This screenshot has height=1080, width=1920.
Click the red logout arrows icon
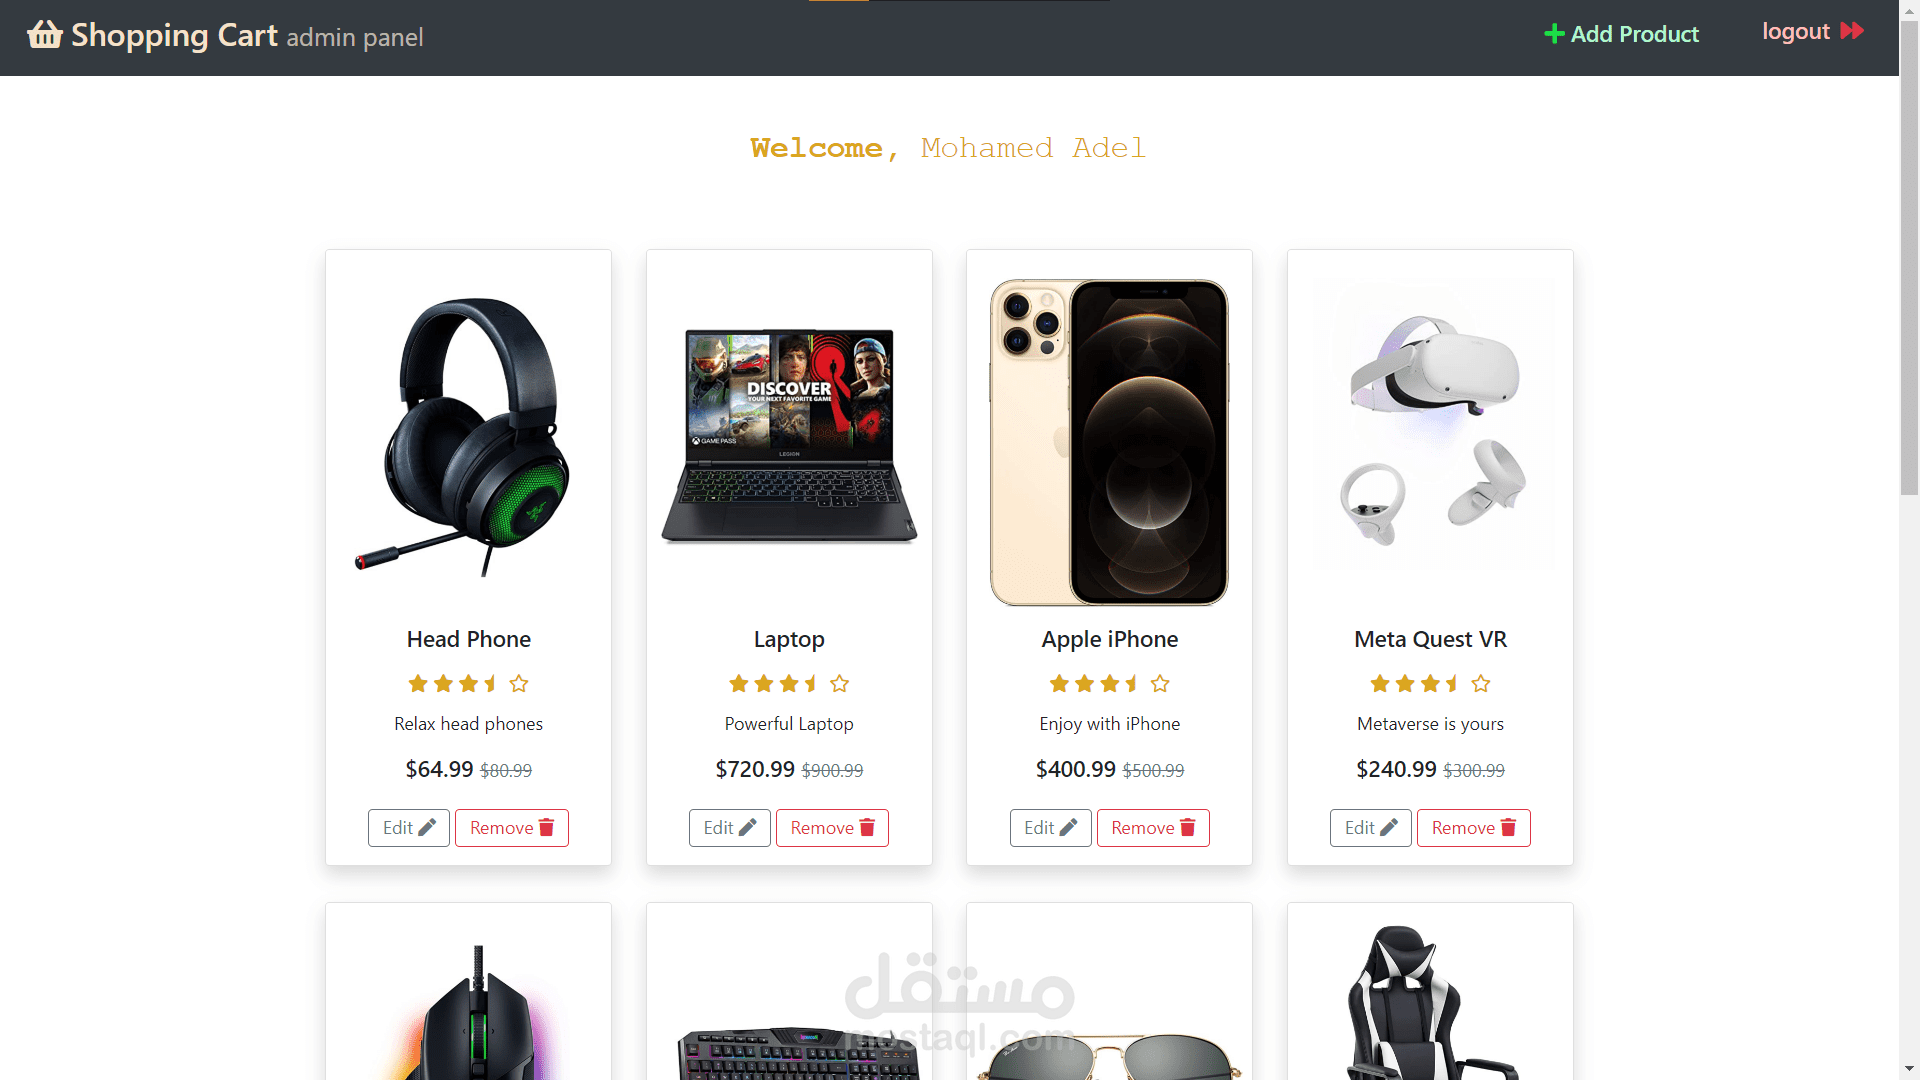tap(1852, 31)
